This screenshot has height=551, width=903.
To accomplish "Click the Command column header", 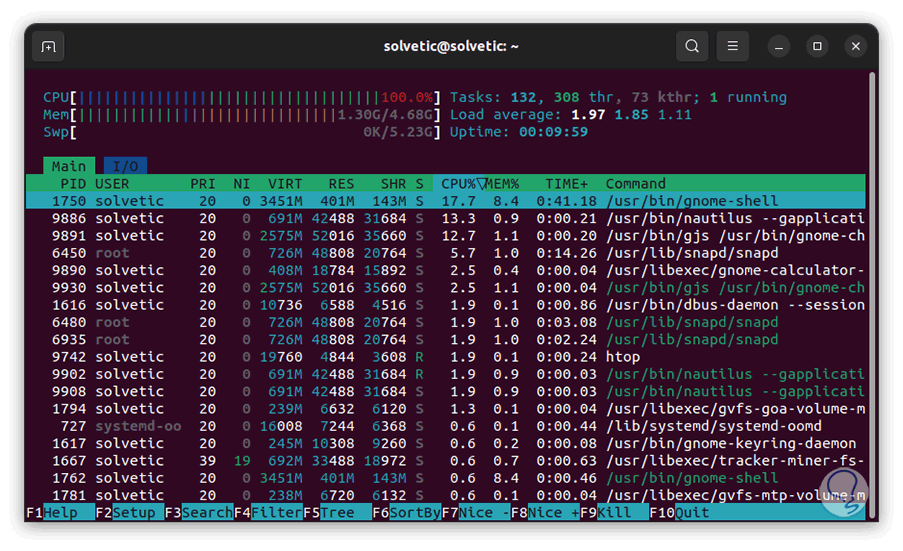I will point(635,184).
